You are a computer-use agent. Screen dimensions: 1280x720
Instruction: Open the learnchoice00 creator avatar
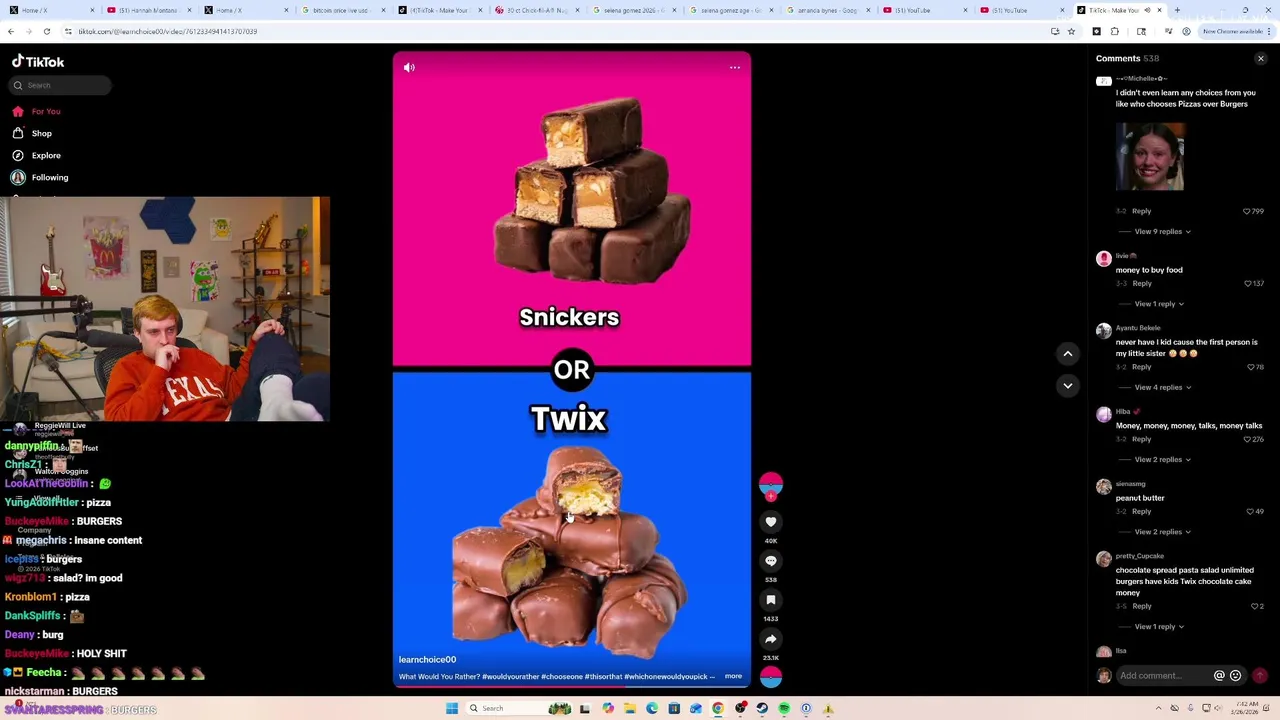pos(771,485)
